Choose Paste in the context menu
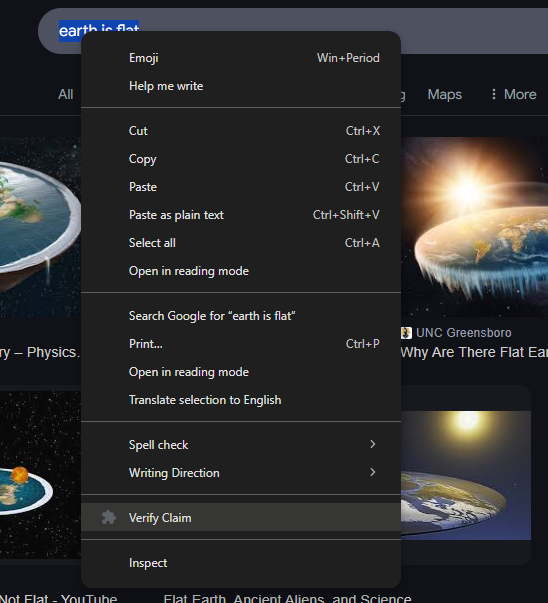This screenshot has height=603, width=548. coord(241,187)
